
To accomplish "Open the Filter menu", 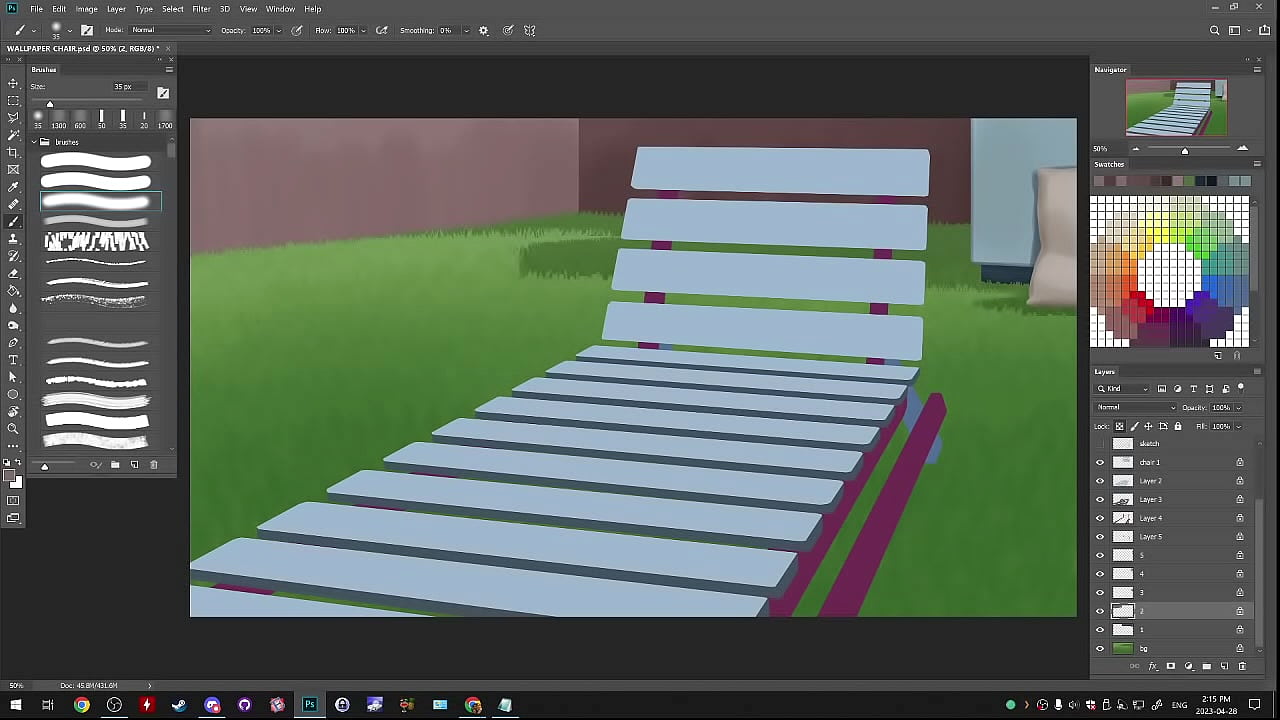I will 201,9.
